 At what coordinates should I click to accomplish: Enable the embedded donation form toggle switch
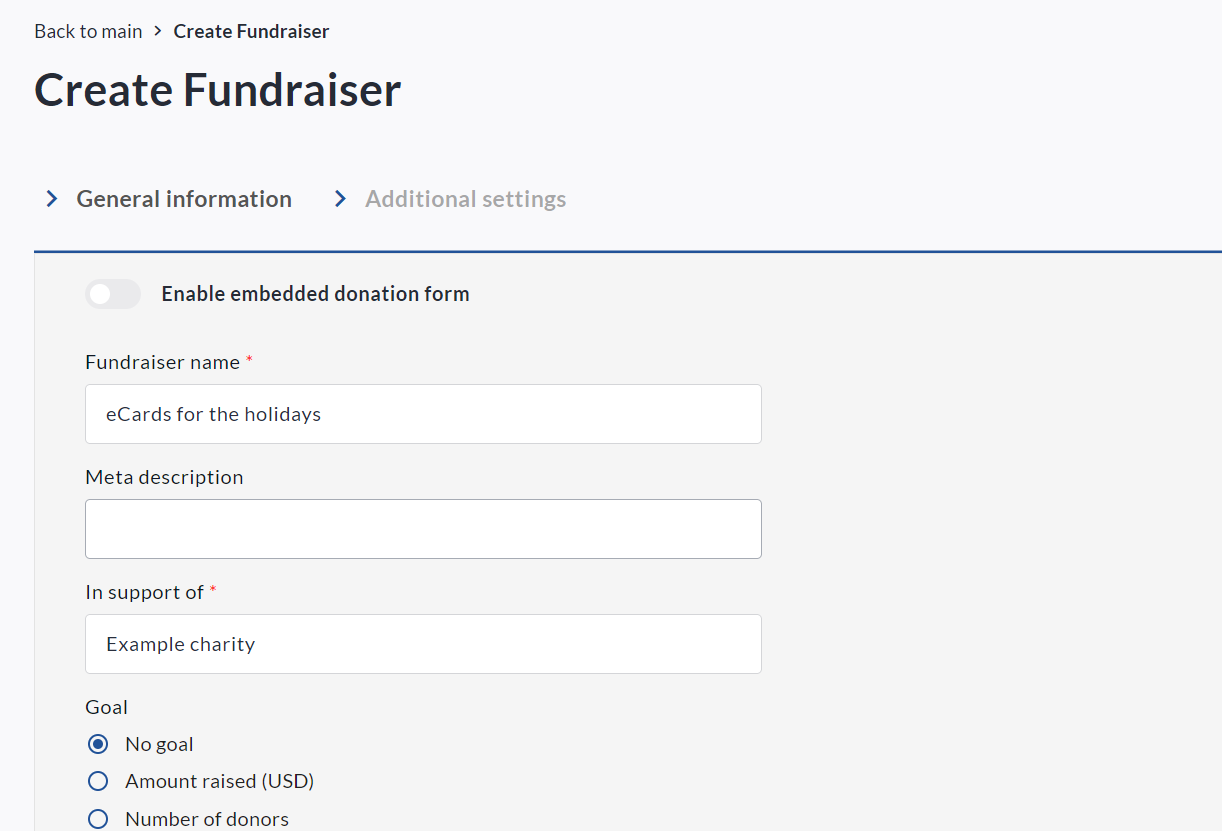click(x=112, y=294)
